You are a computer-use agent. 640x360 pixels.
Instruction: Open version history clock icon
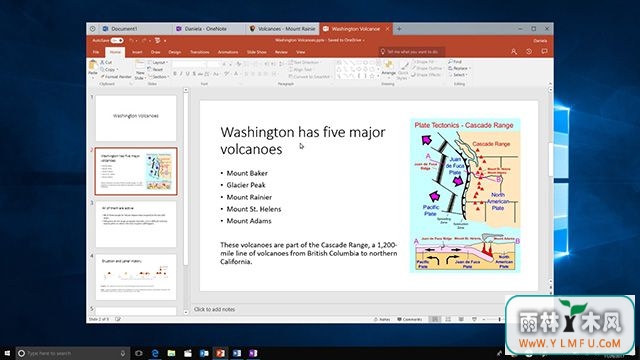click(529, 52)
